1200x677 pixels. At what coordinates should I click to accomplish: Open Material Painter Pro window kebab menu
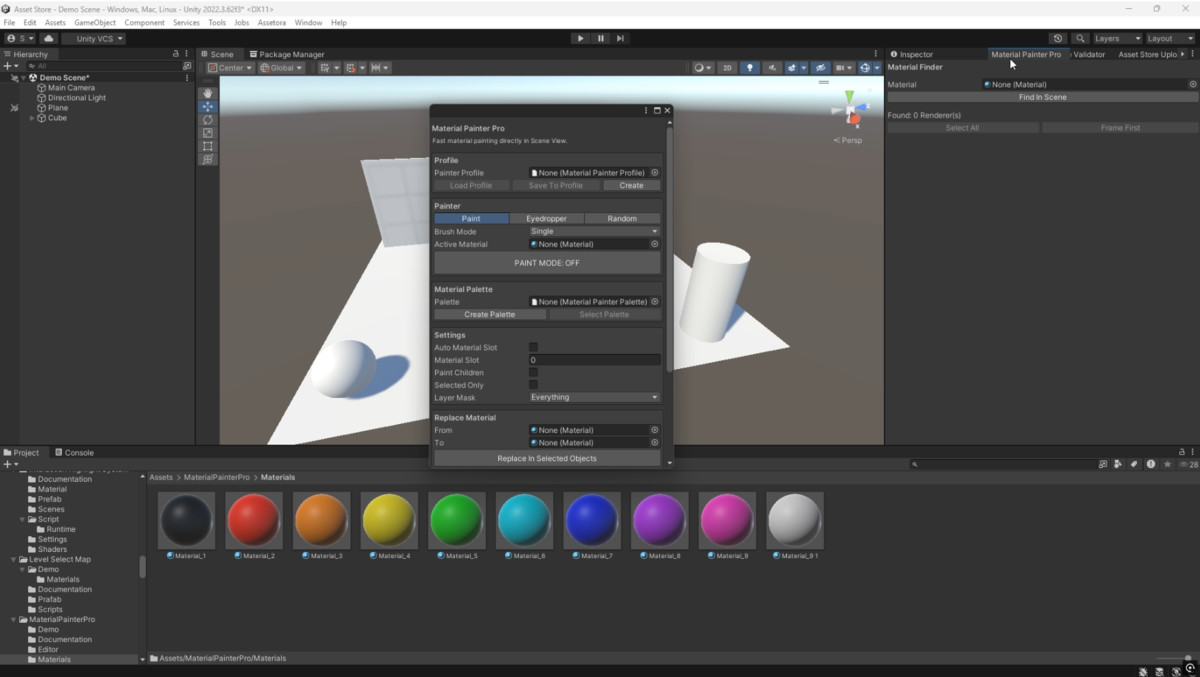(x=645, y=110)
